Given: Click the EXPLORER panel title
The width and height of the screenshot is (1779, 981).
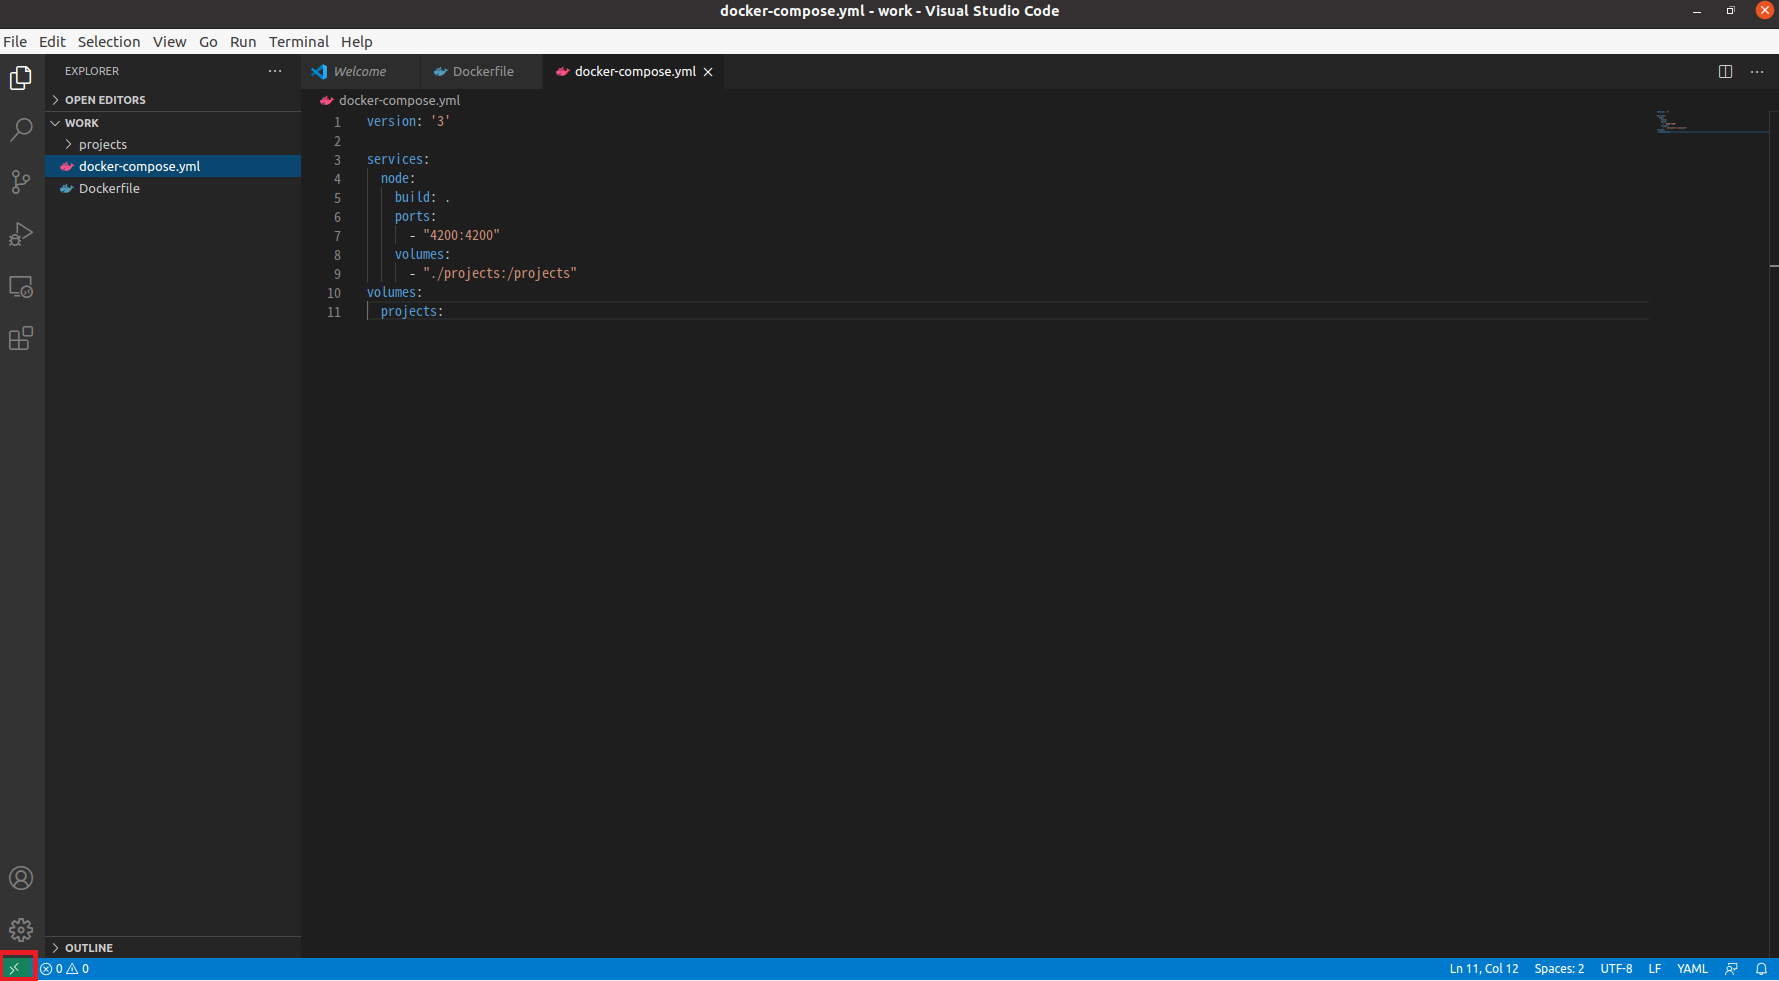Looking at the screenshot, I should [x=92, y=71].
